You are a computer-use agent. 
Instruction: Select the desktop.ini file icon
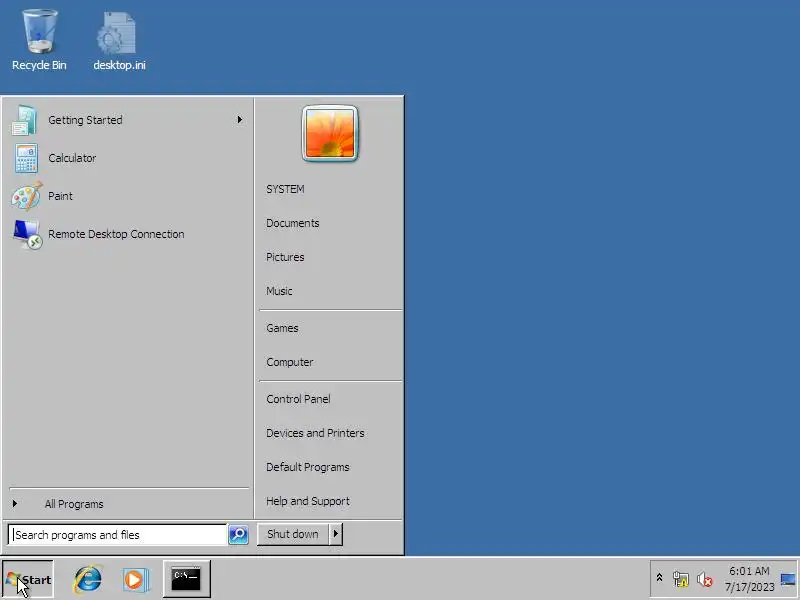(119, 41)
